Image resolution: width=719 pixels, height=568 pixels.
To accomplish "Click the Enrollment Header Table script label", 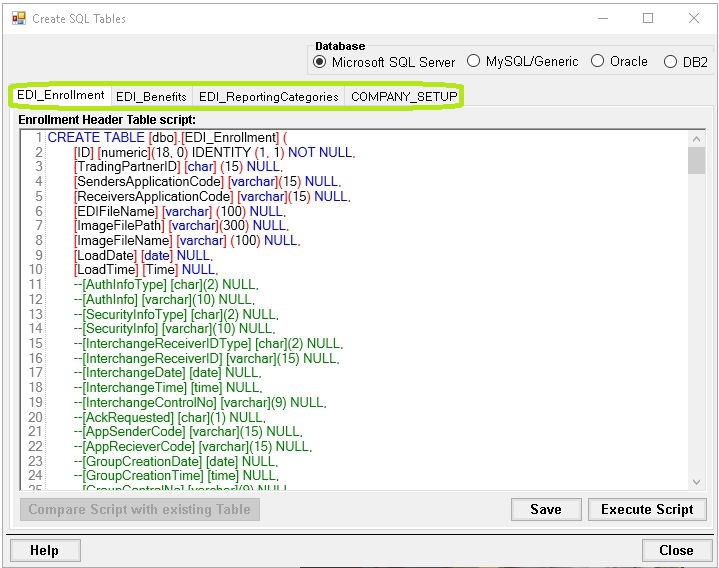I will pos(107,120).
